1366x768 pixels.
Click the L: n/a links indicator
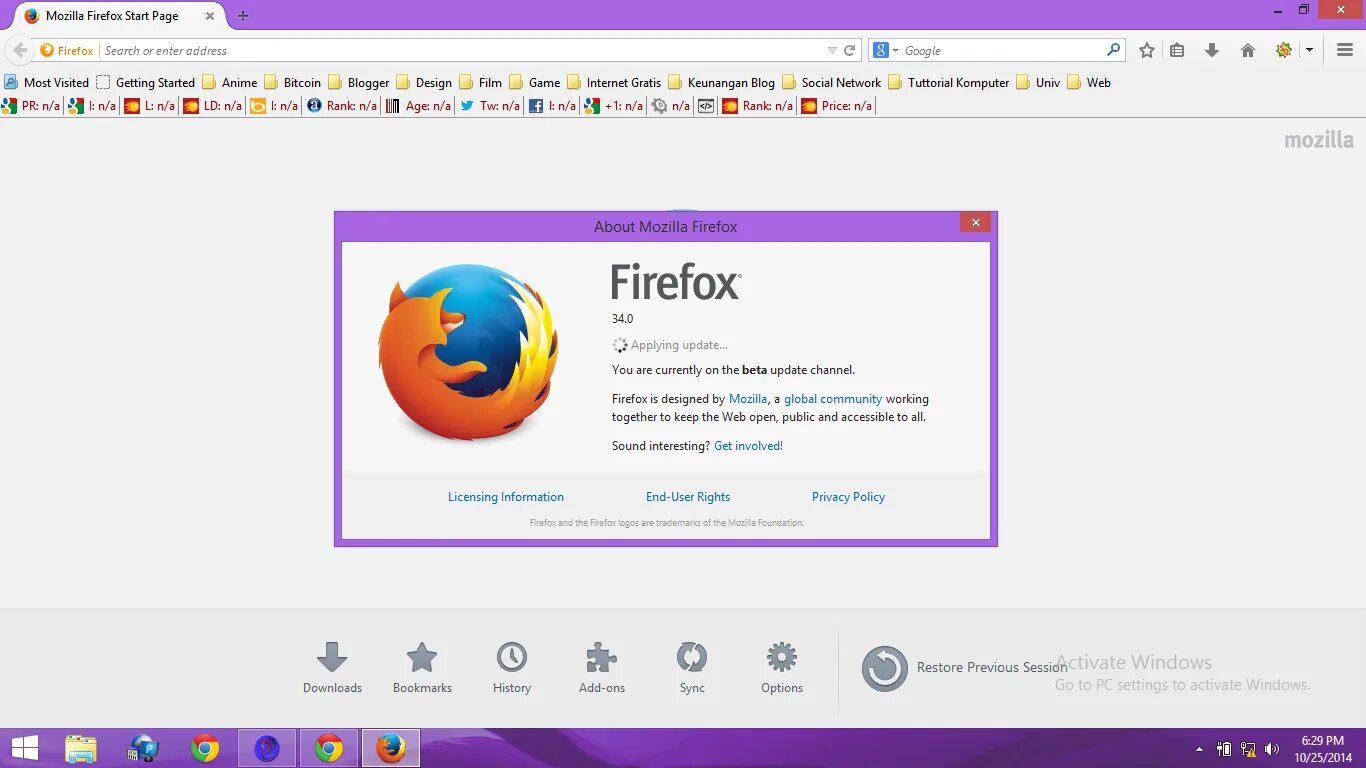point(149,106)
